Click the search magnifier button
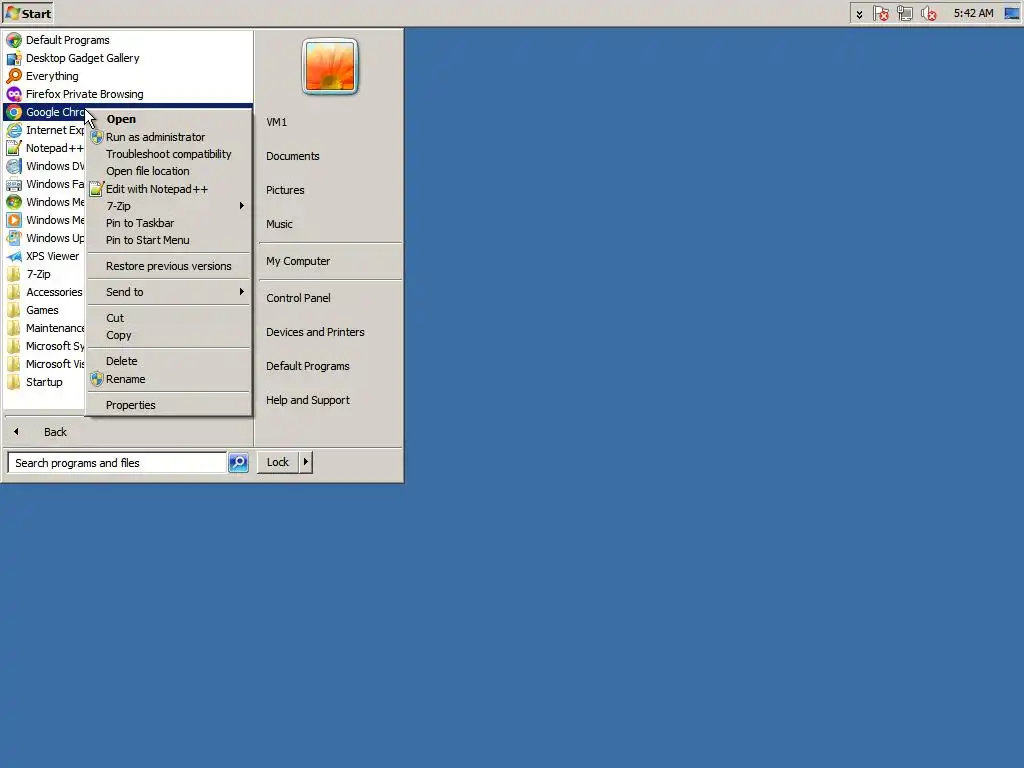The width and height of the screenshot is (1024, 768). point(238,462)
